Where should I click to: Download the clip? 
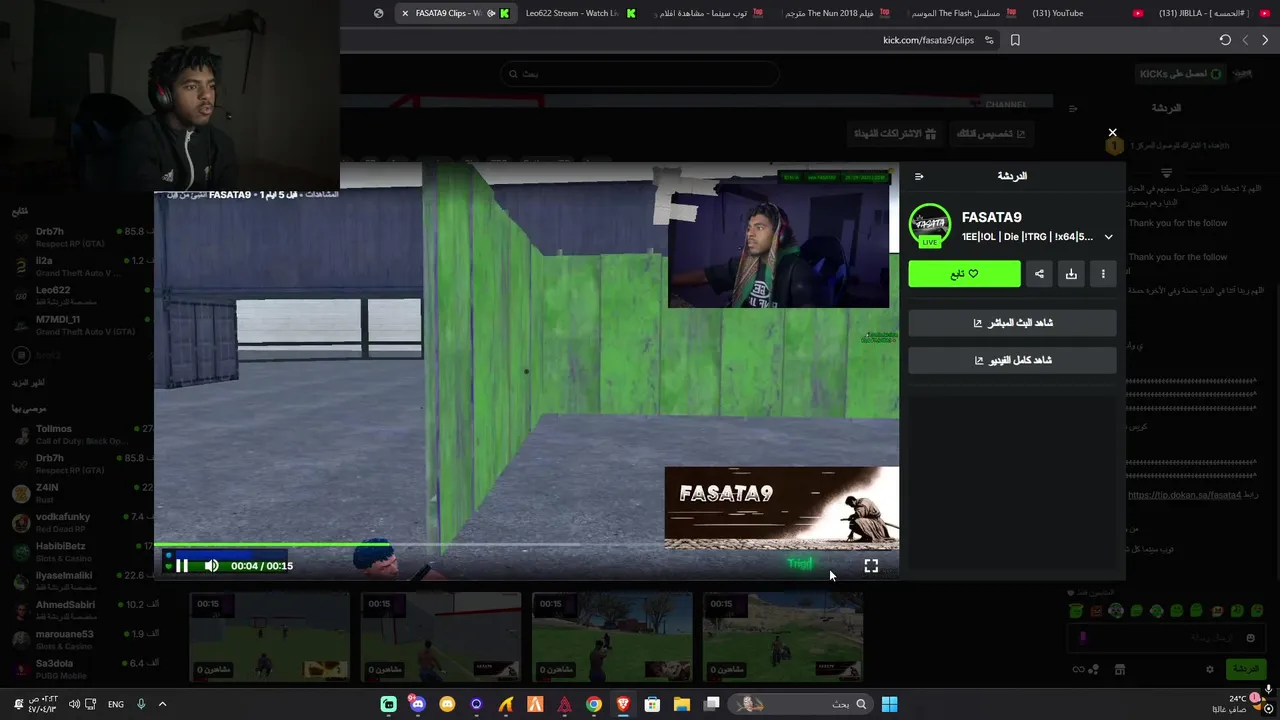1071,274
